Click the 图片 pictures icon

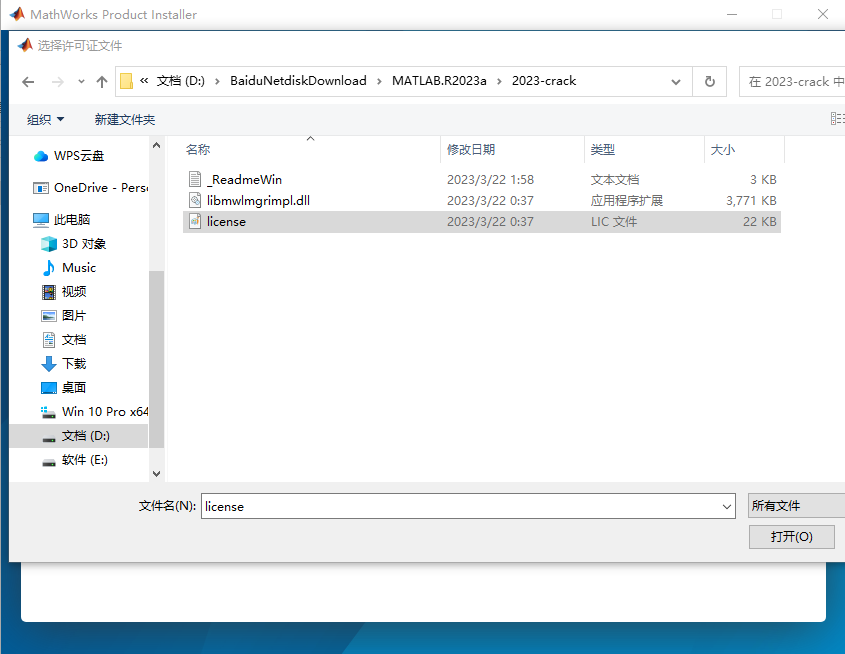pos(49,316)
